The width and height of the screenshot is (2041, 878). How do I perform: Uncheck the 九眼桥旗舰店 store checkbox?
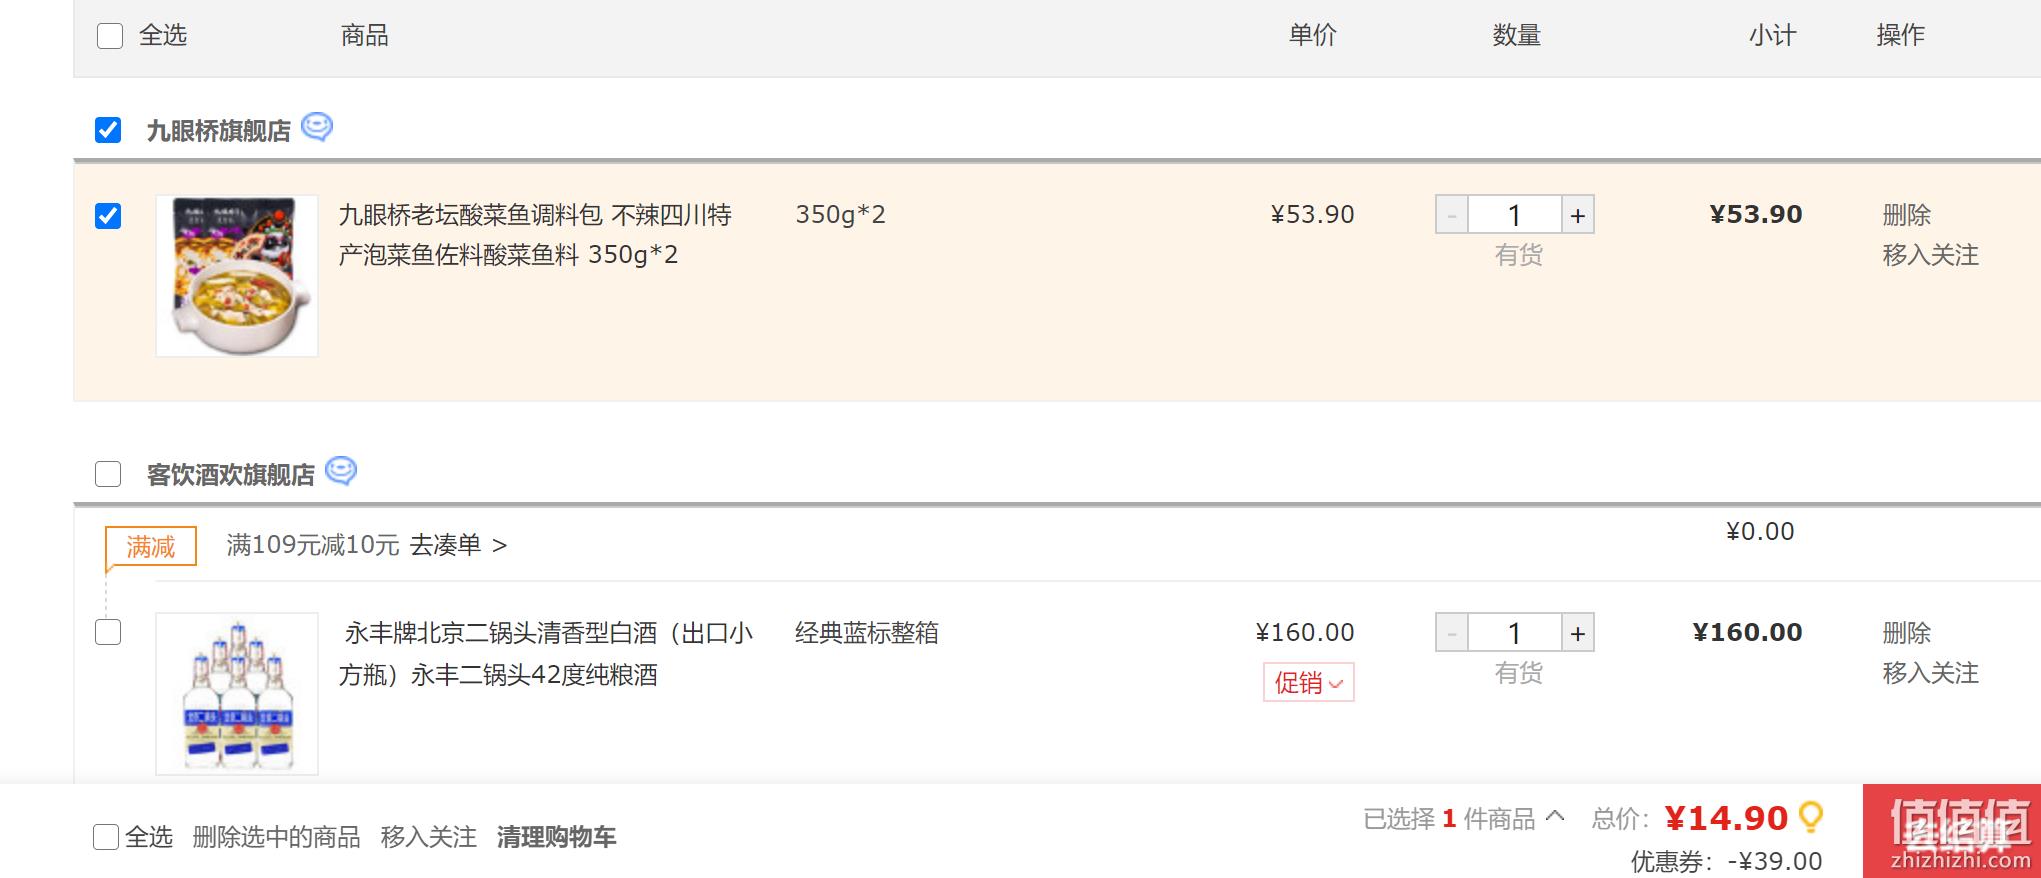click(108, 130)
